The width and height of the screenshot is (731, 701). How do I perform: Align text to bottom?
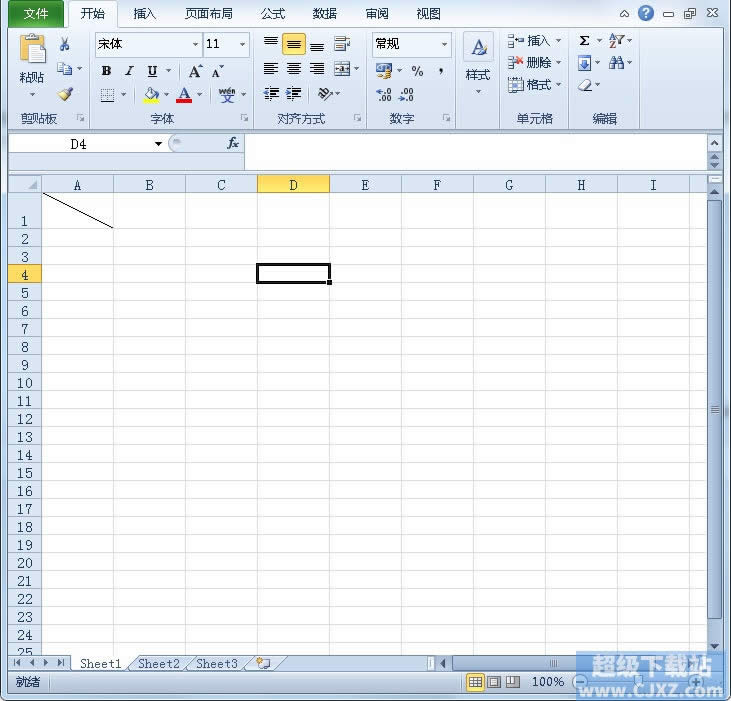point(317,45)
